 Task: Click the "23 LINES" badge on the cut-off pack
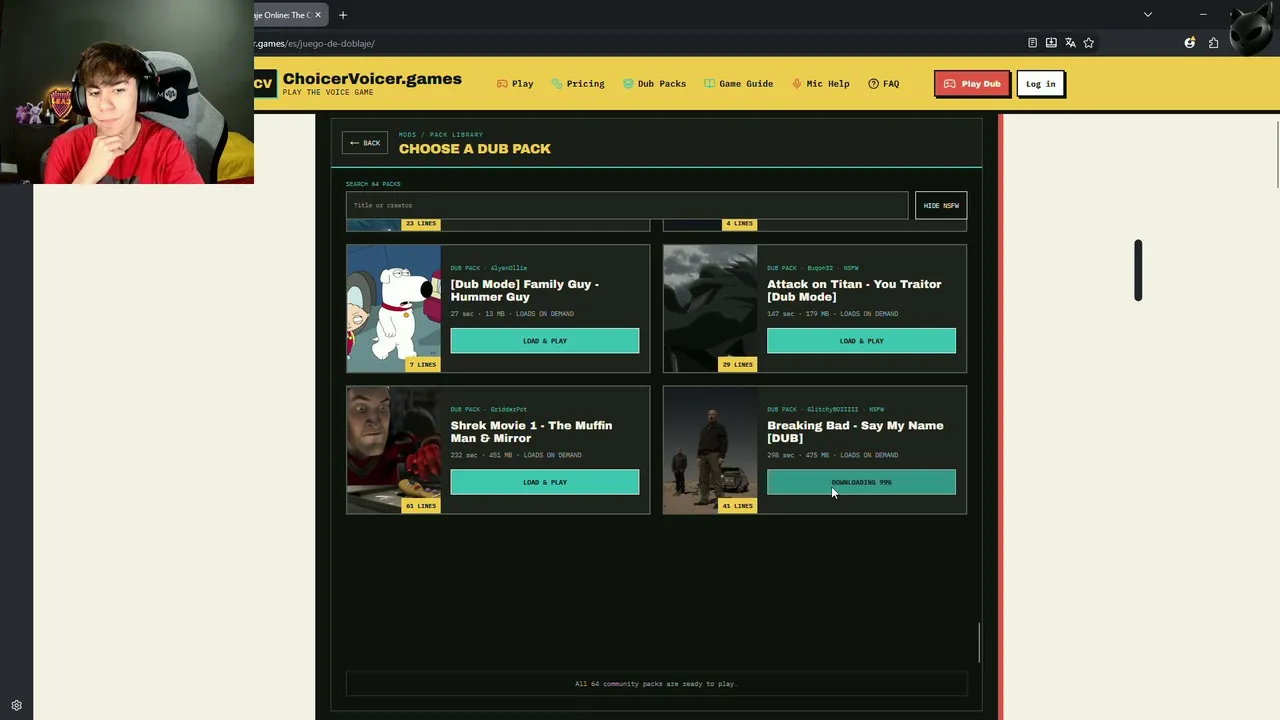click(421, 224)
